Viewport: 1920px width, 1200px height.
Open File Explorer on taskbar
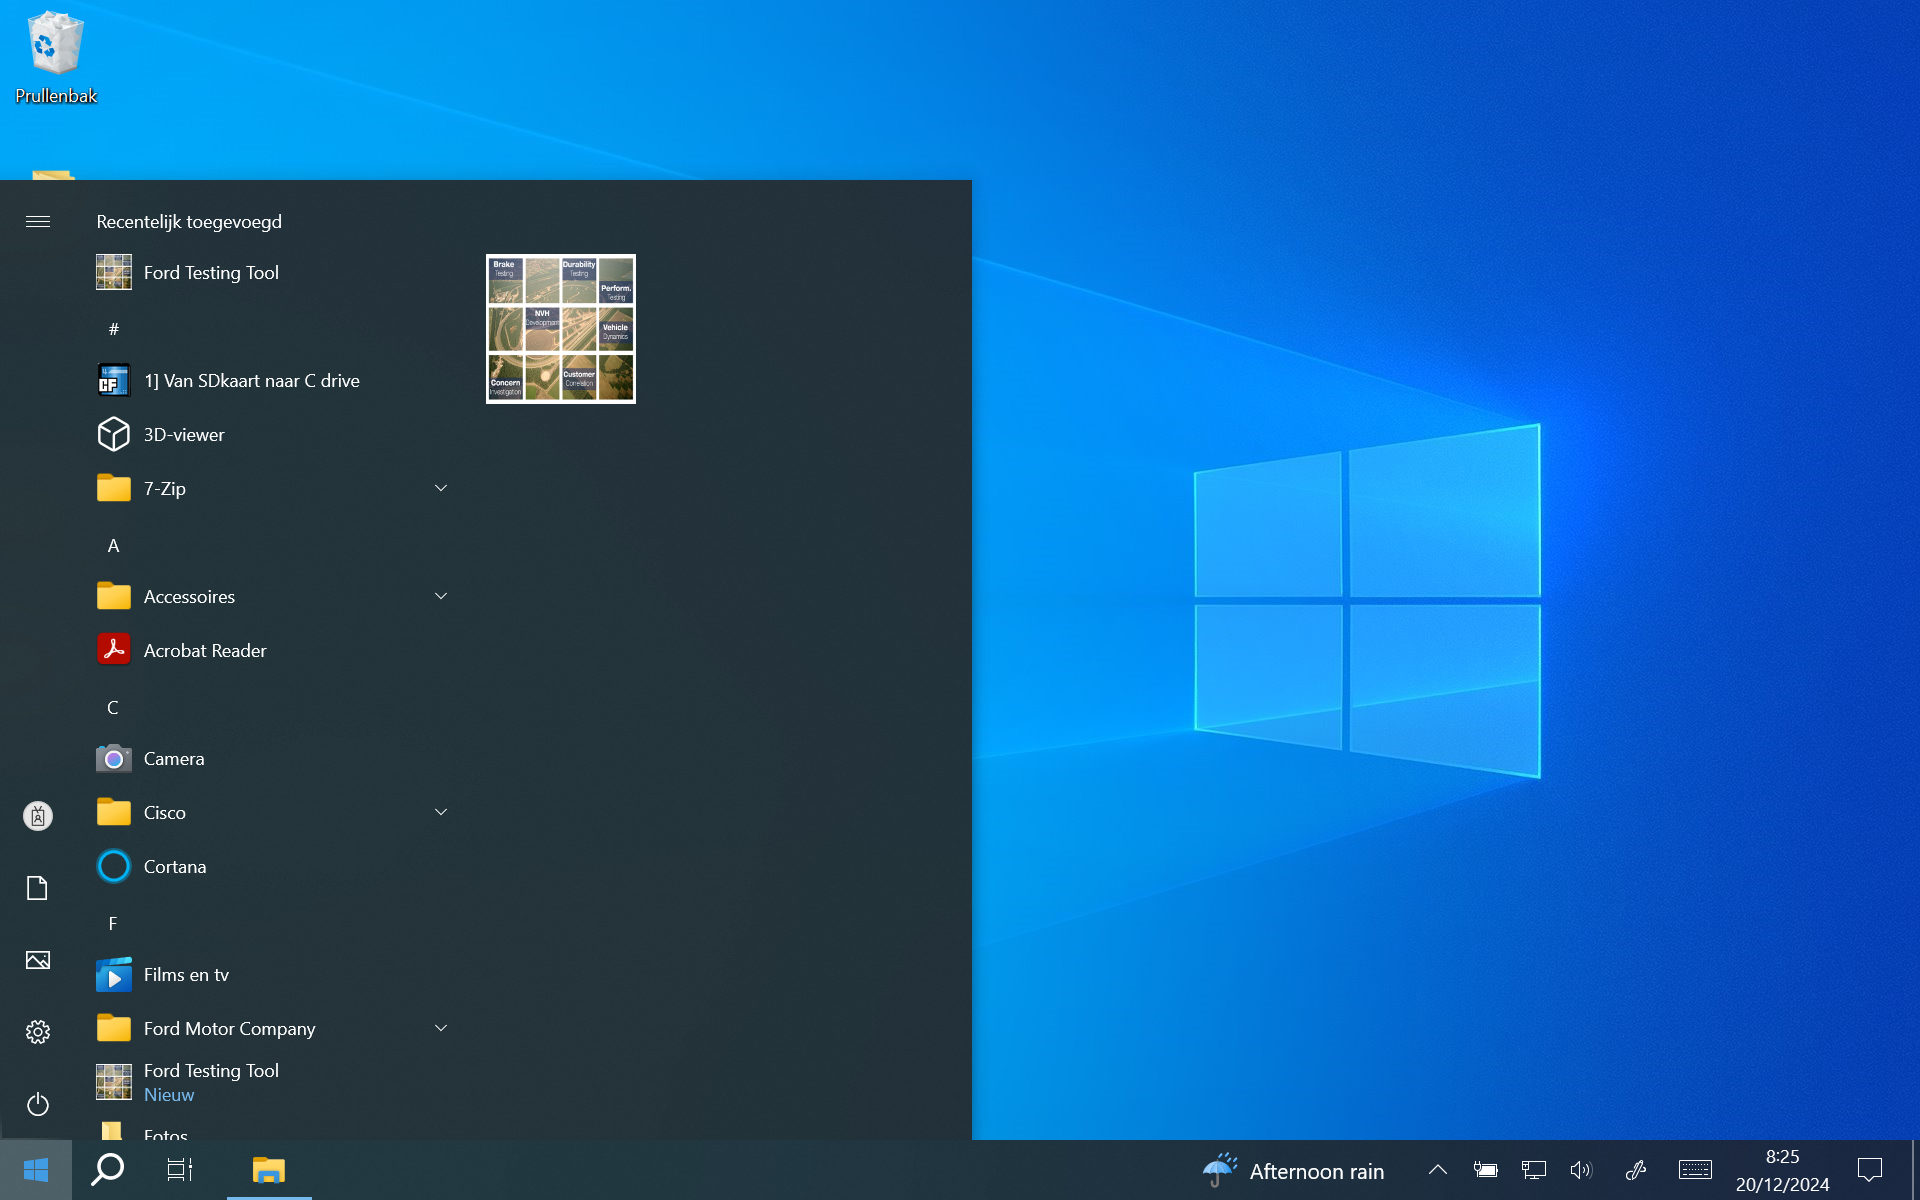(x=269, y=1170)
